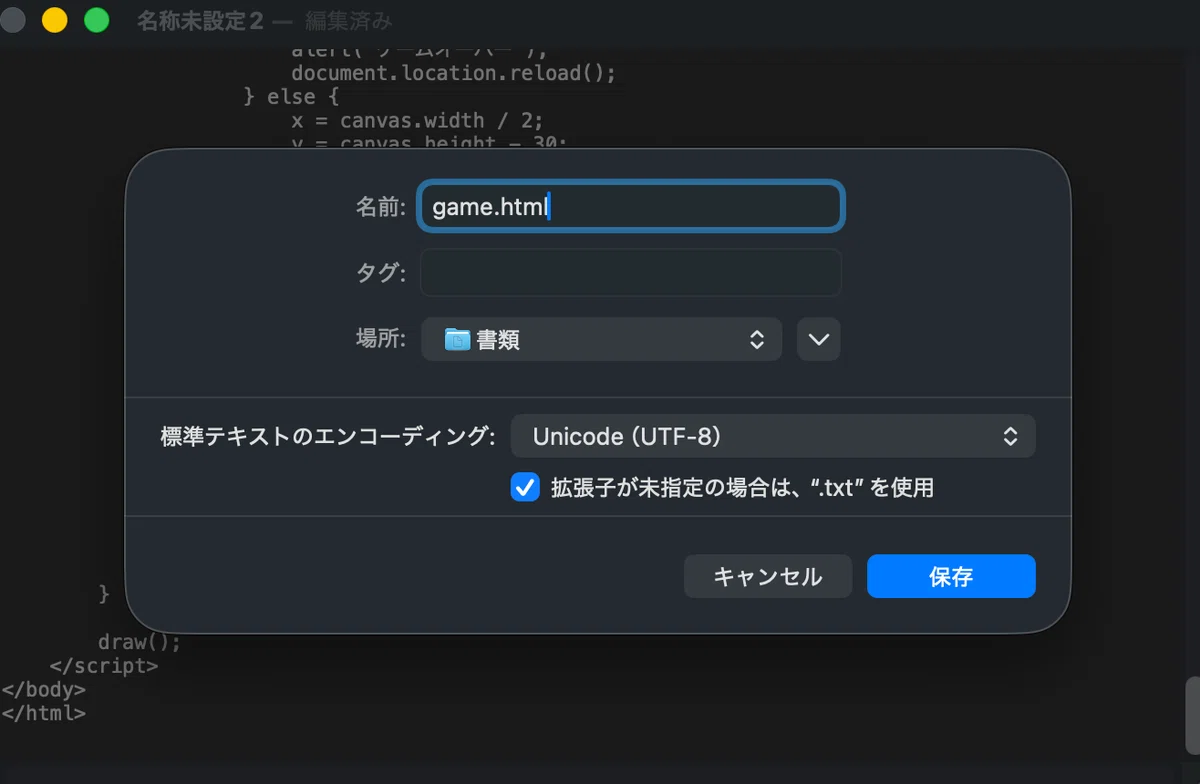The image size is (1200, 784).
Task: Click the closing </html> line in the editor
Action: click(x=43, y=714)
